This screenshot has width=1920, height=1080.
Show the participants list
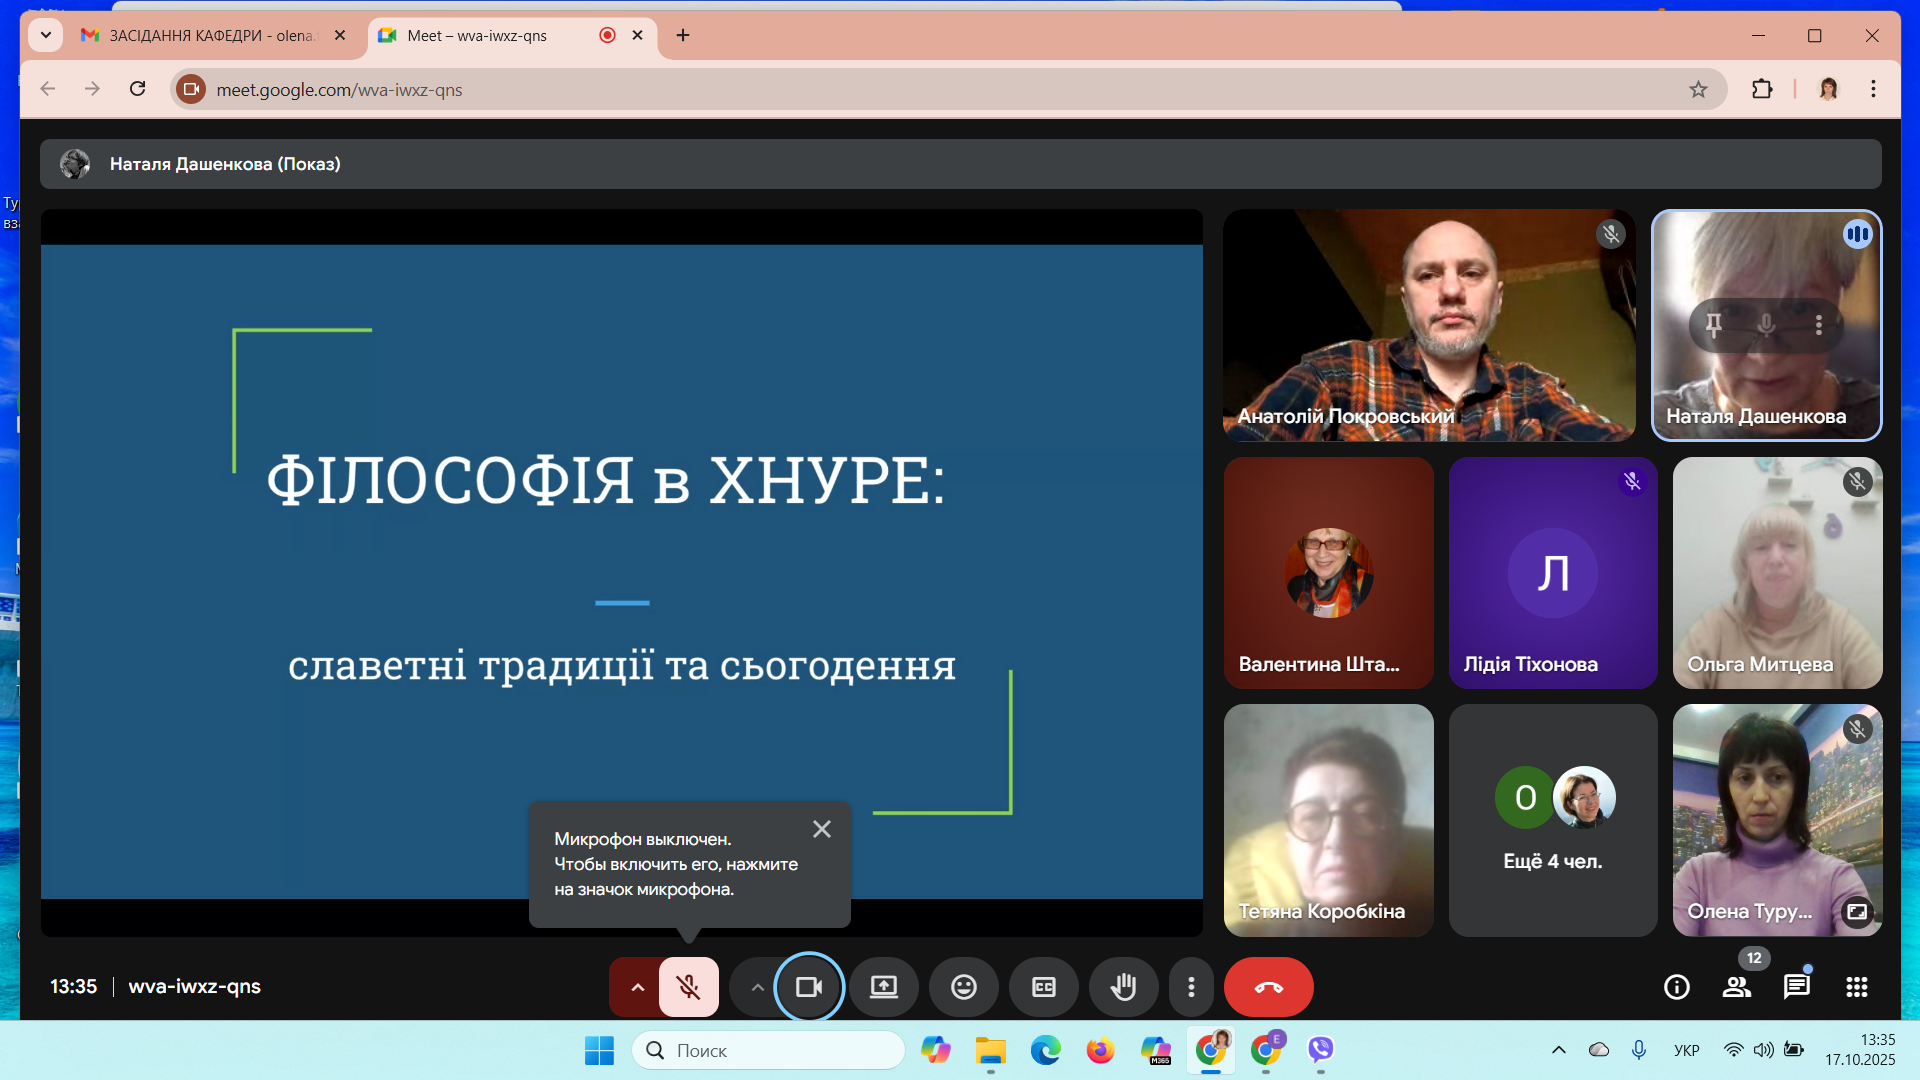(1736, 987)
